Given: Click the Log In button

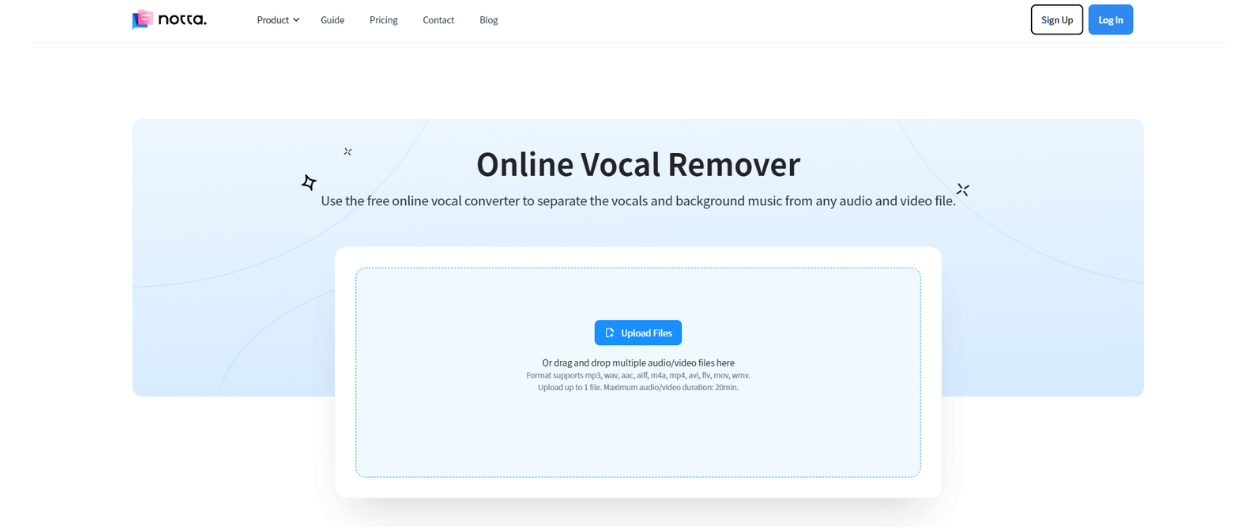Looking at the screenshot, I should (x=1110, y=20).
